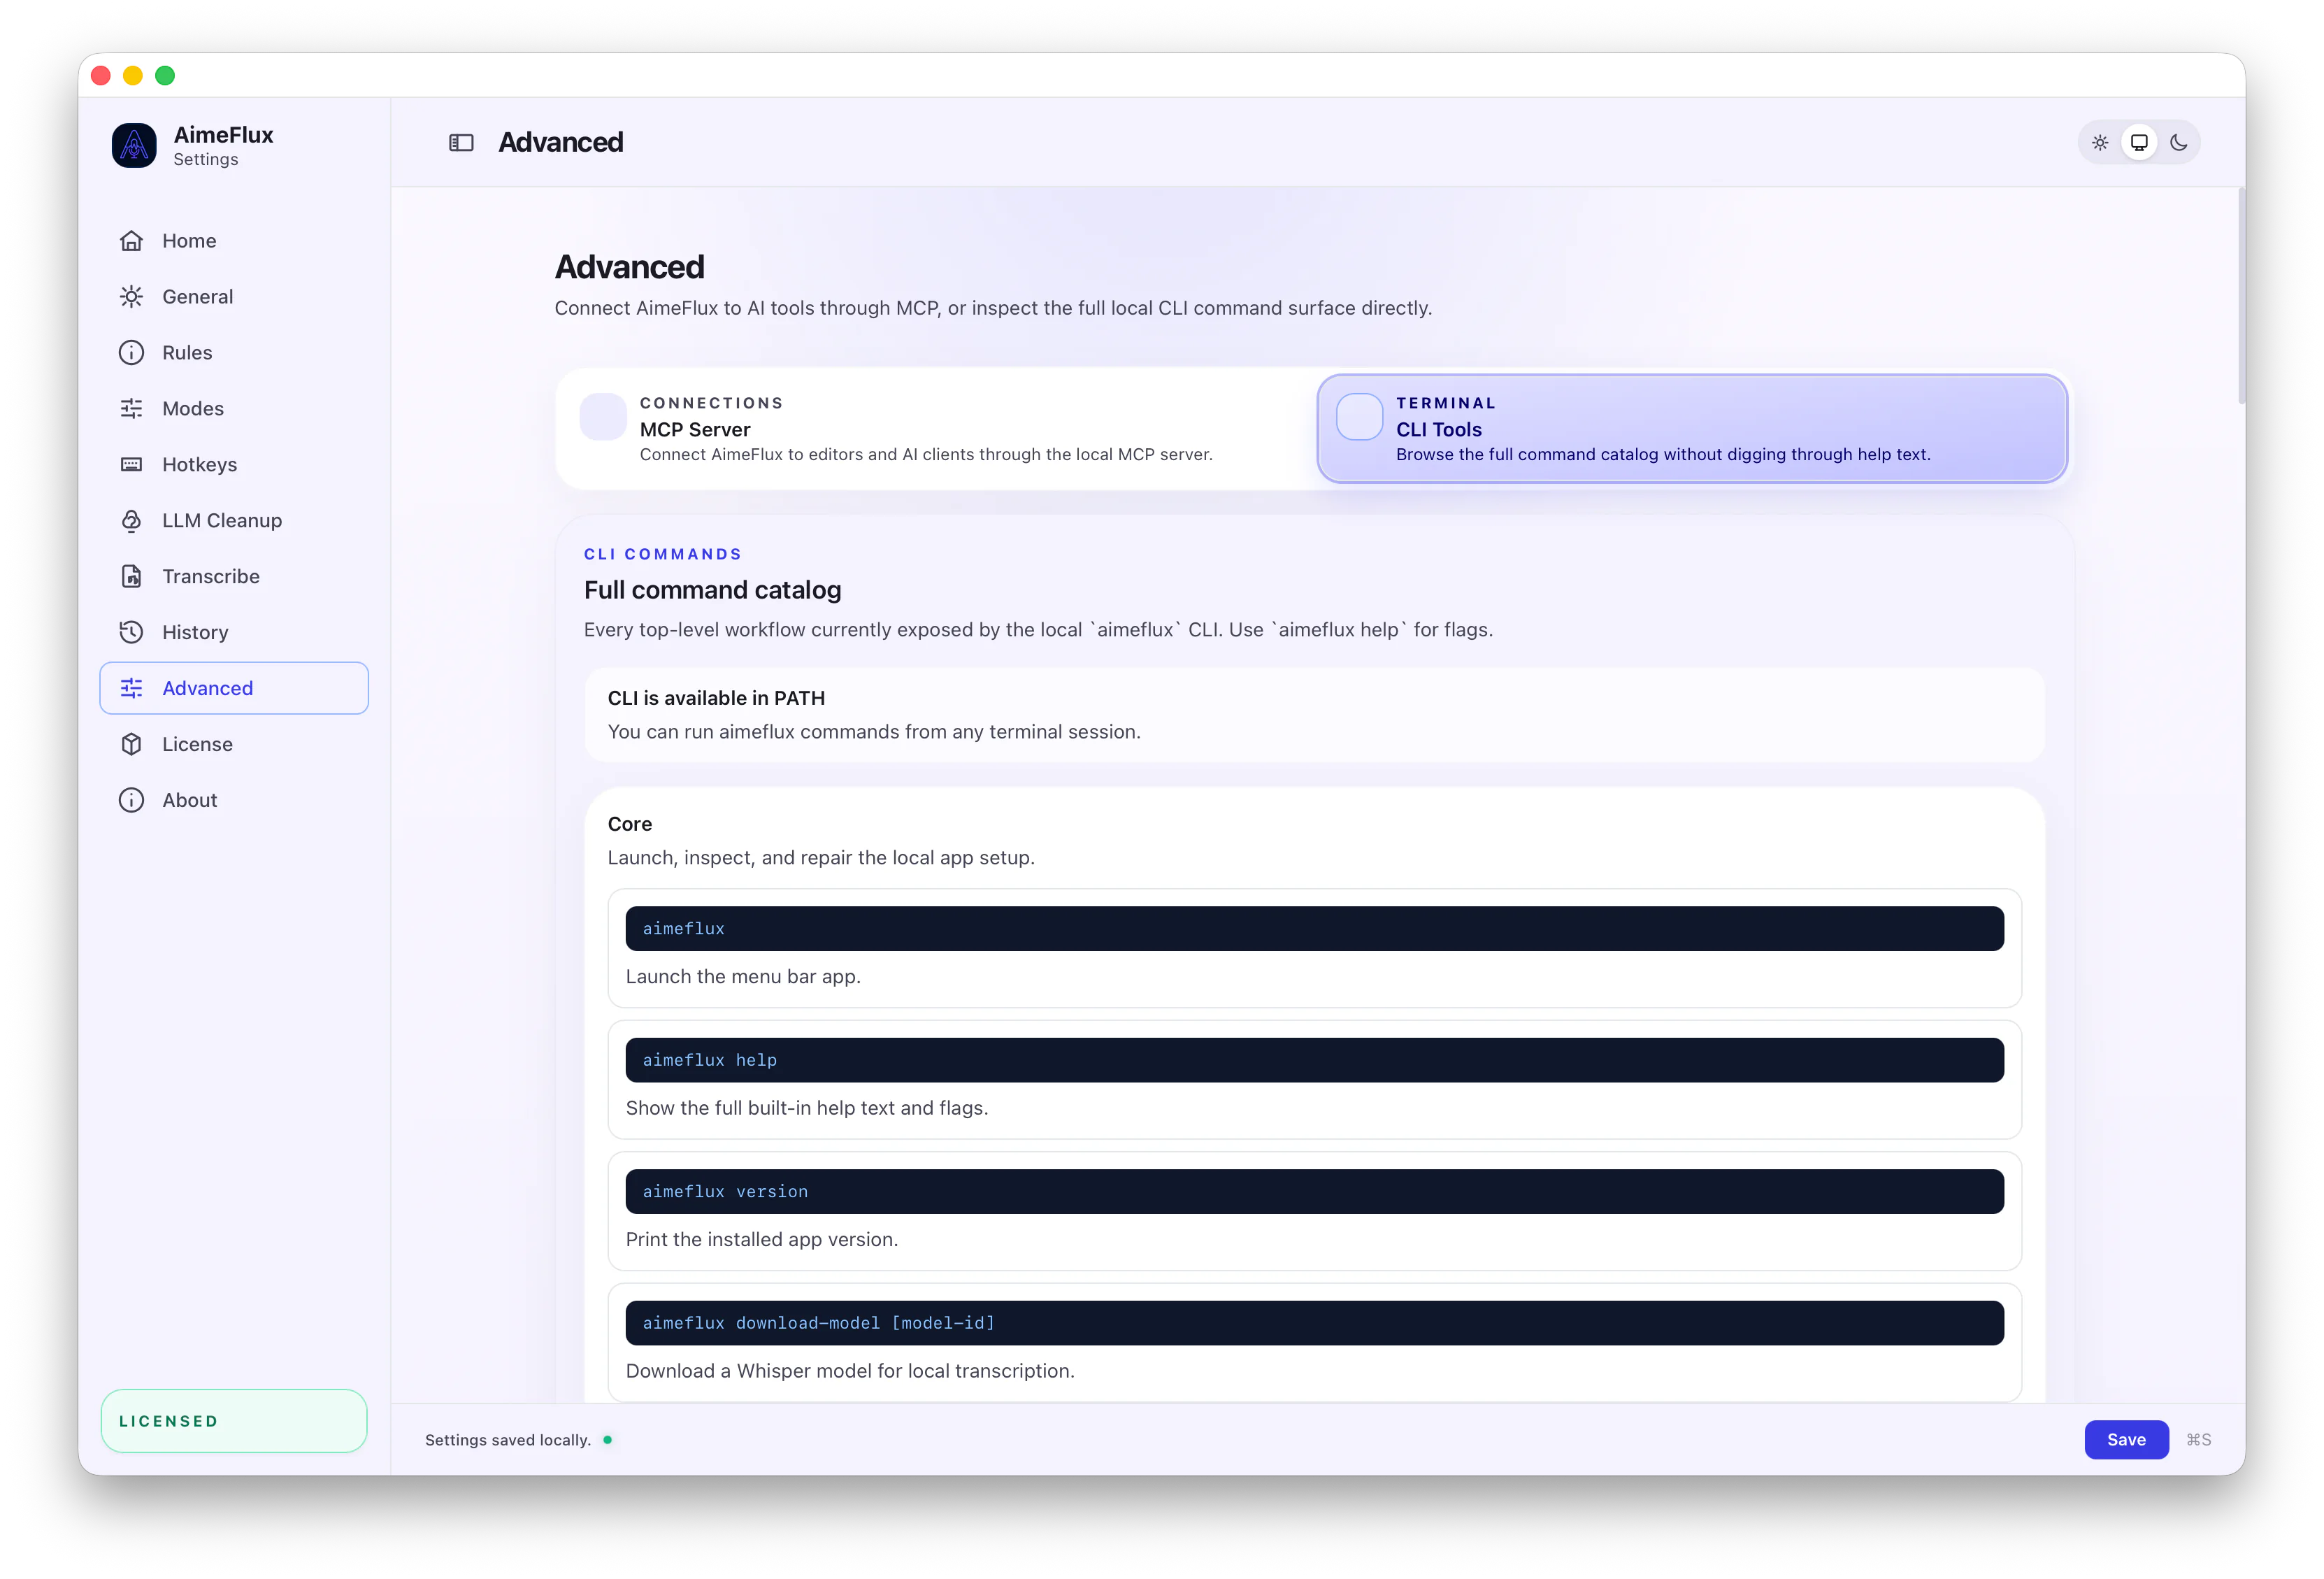Click the License cube icon
This screenshot has height=1579, width=2324.
tap(131, 745)
